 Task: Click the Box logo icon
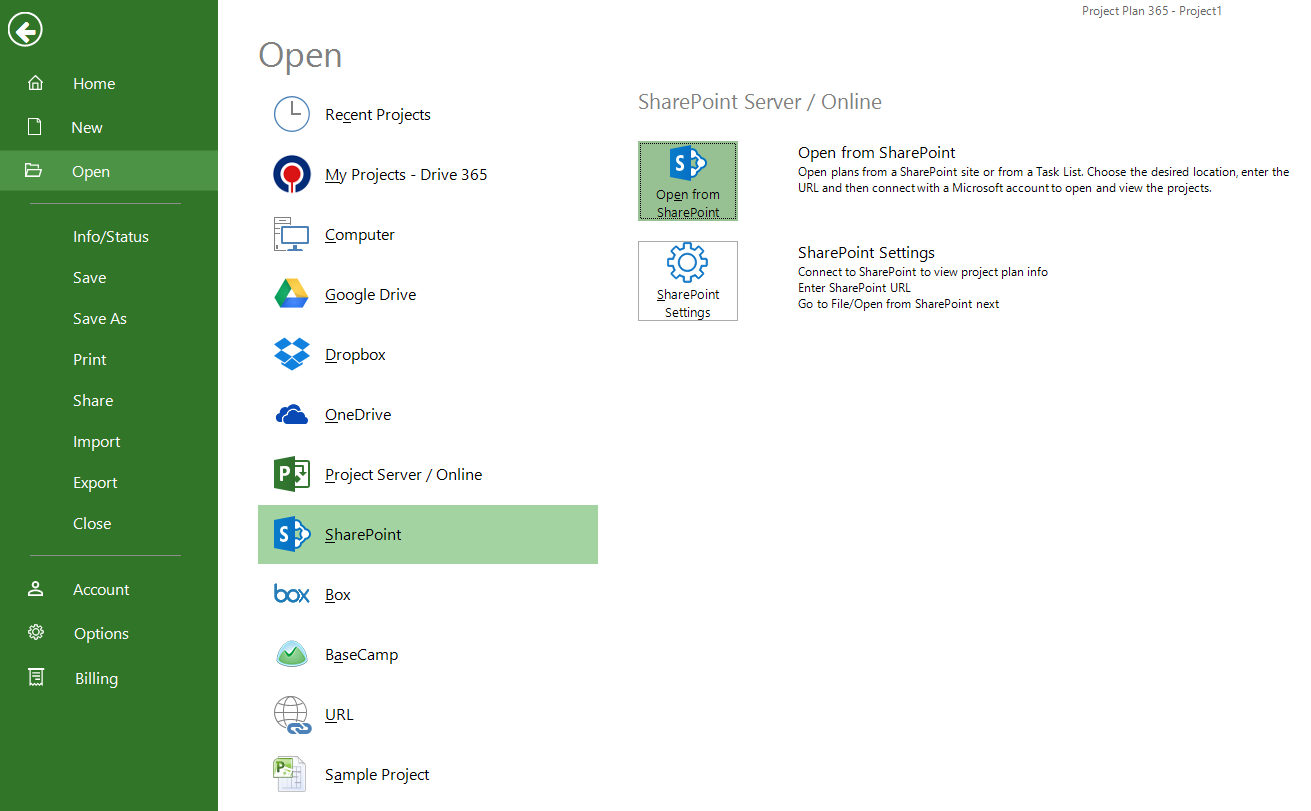[292, 594]
